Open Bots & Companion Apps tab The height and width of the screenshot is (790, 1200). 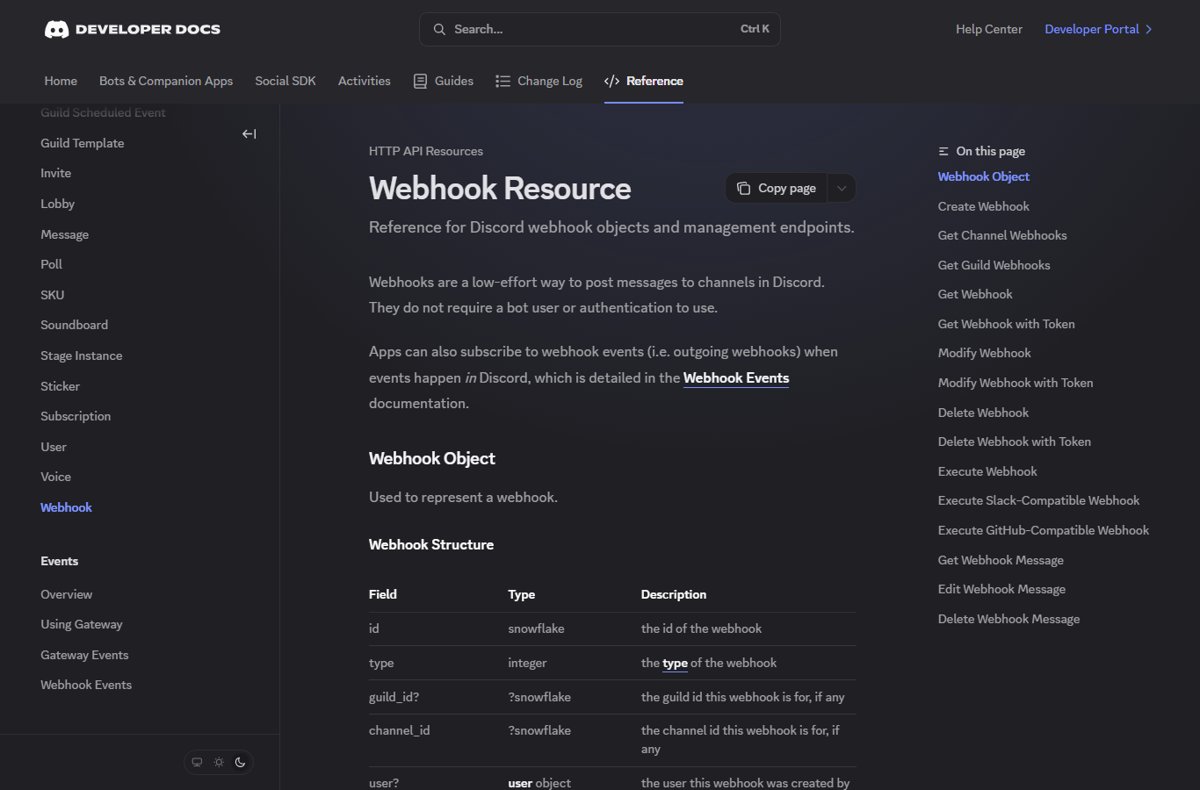(x=166, y=81)
